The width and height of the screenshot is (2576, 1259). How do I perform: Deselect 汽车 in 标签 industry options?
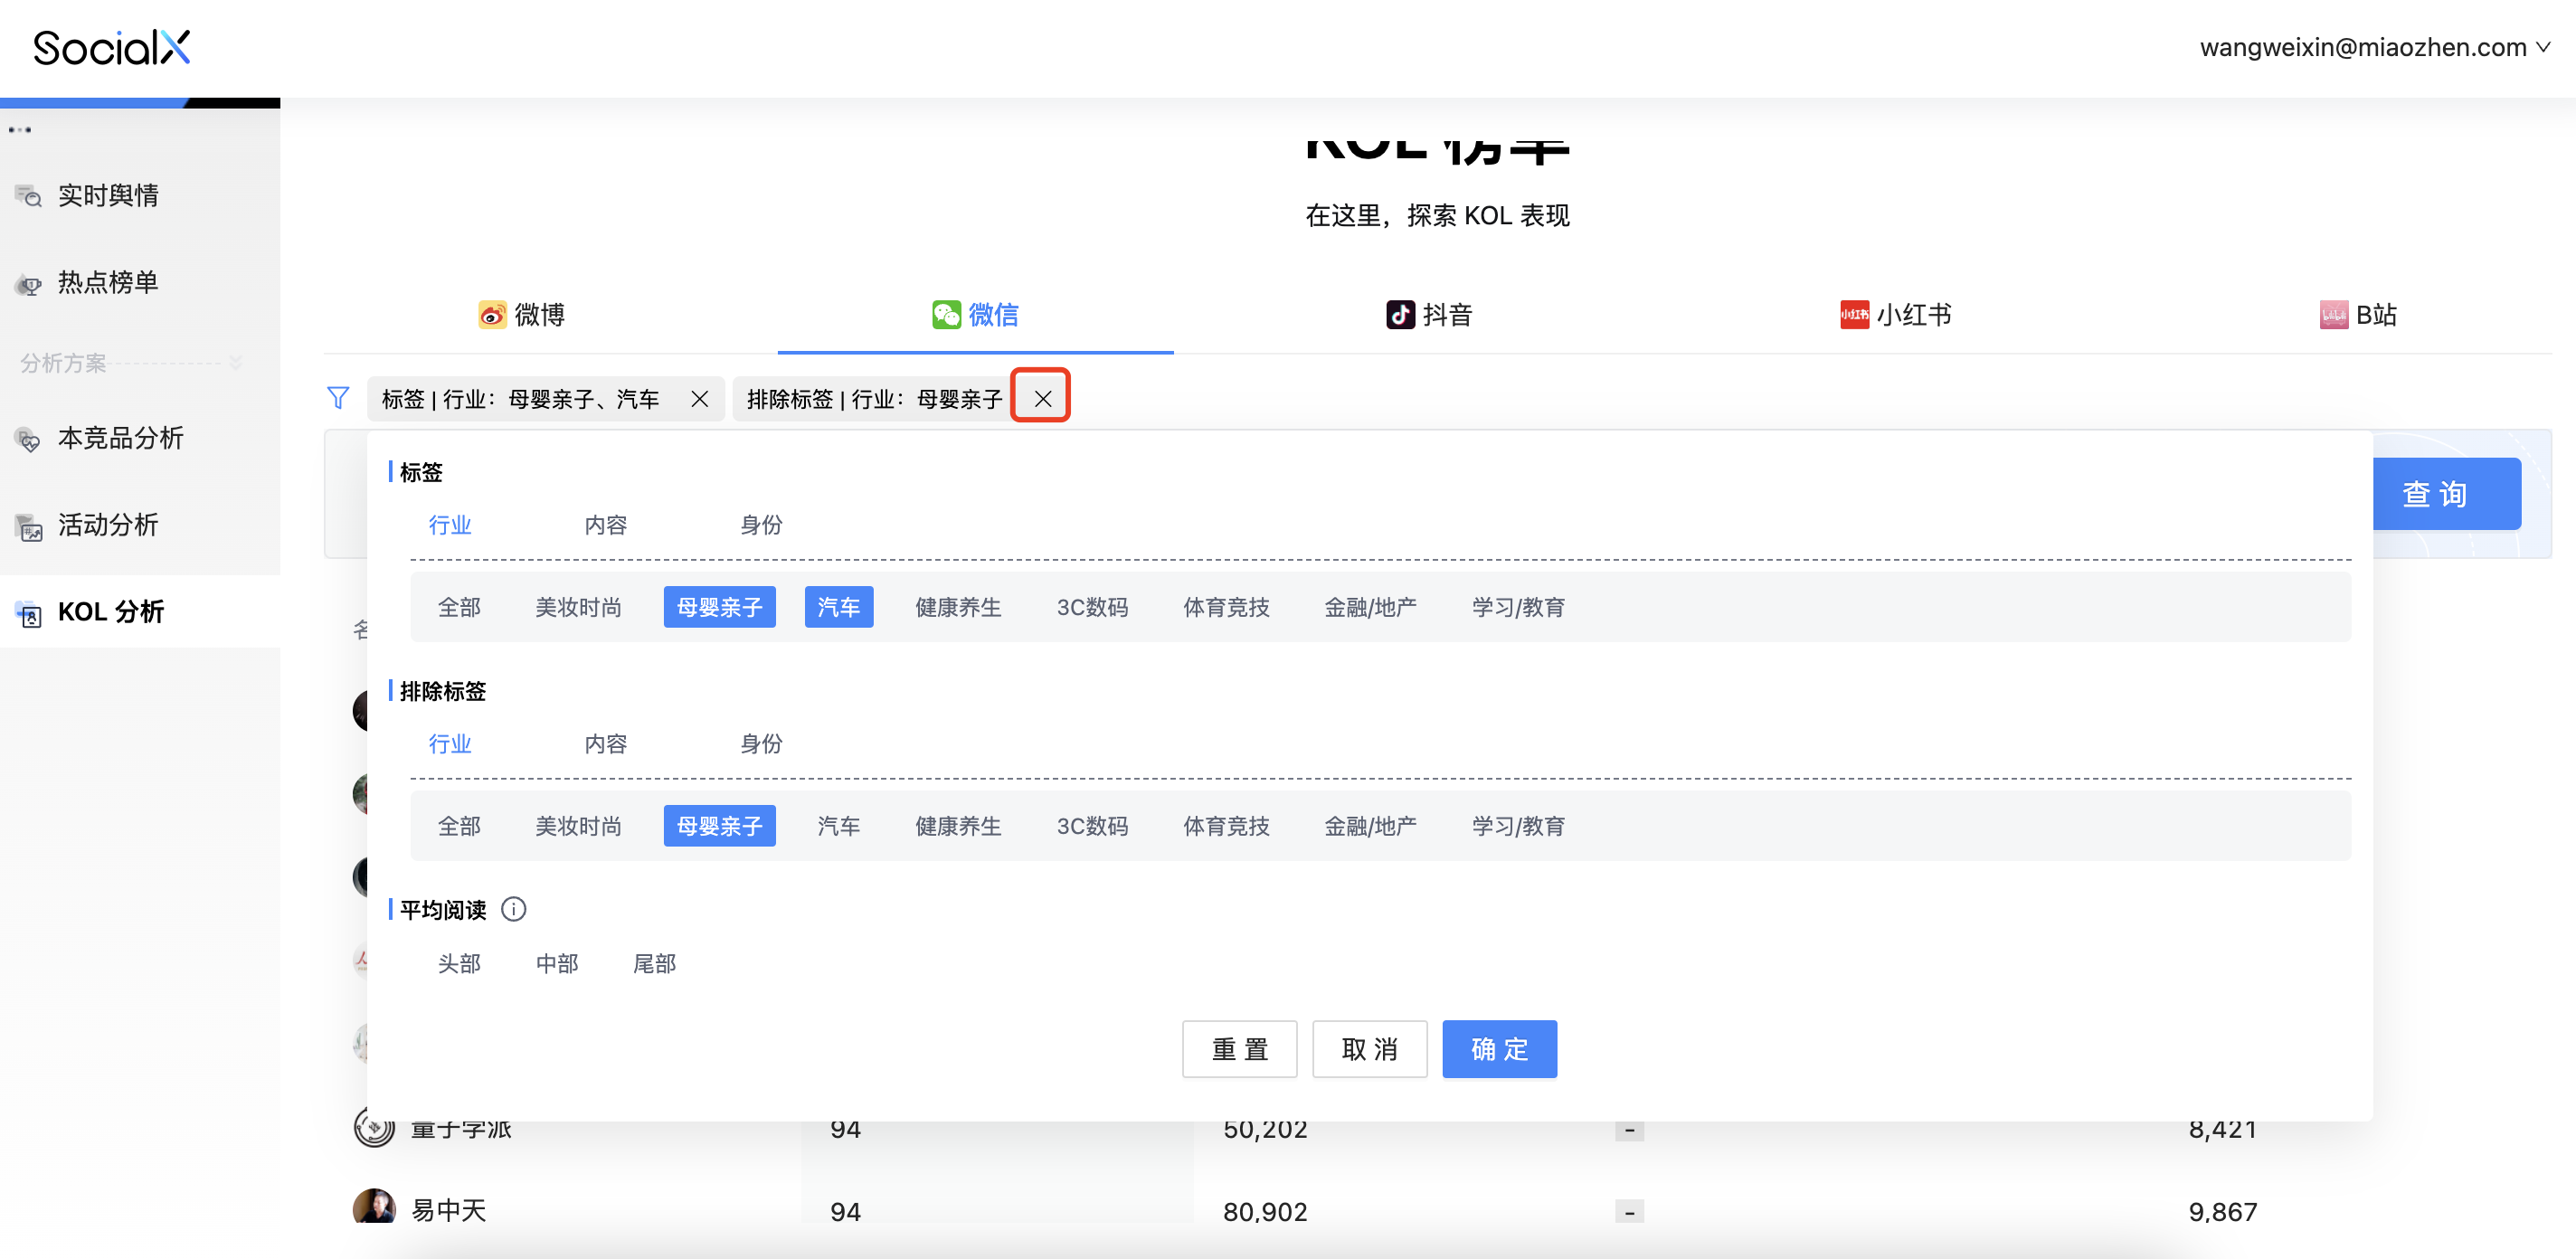click(839, 607)
